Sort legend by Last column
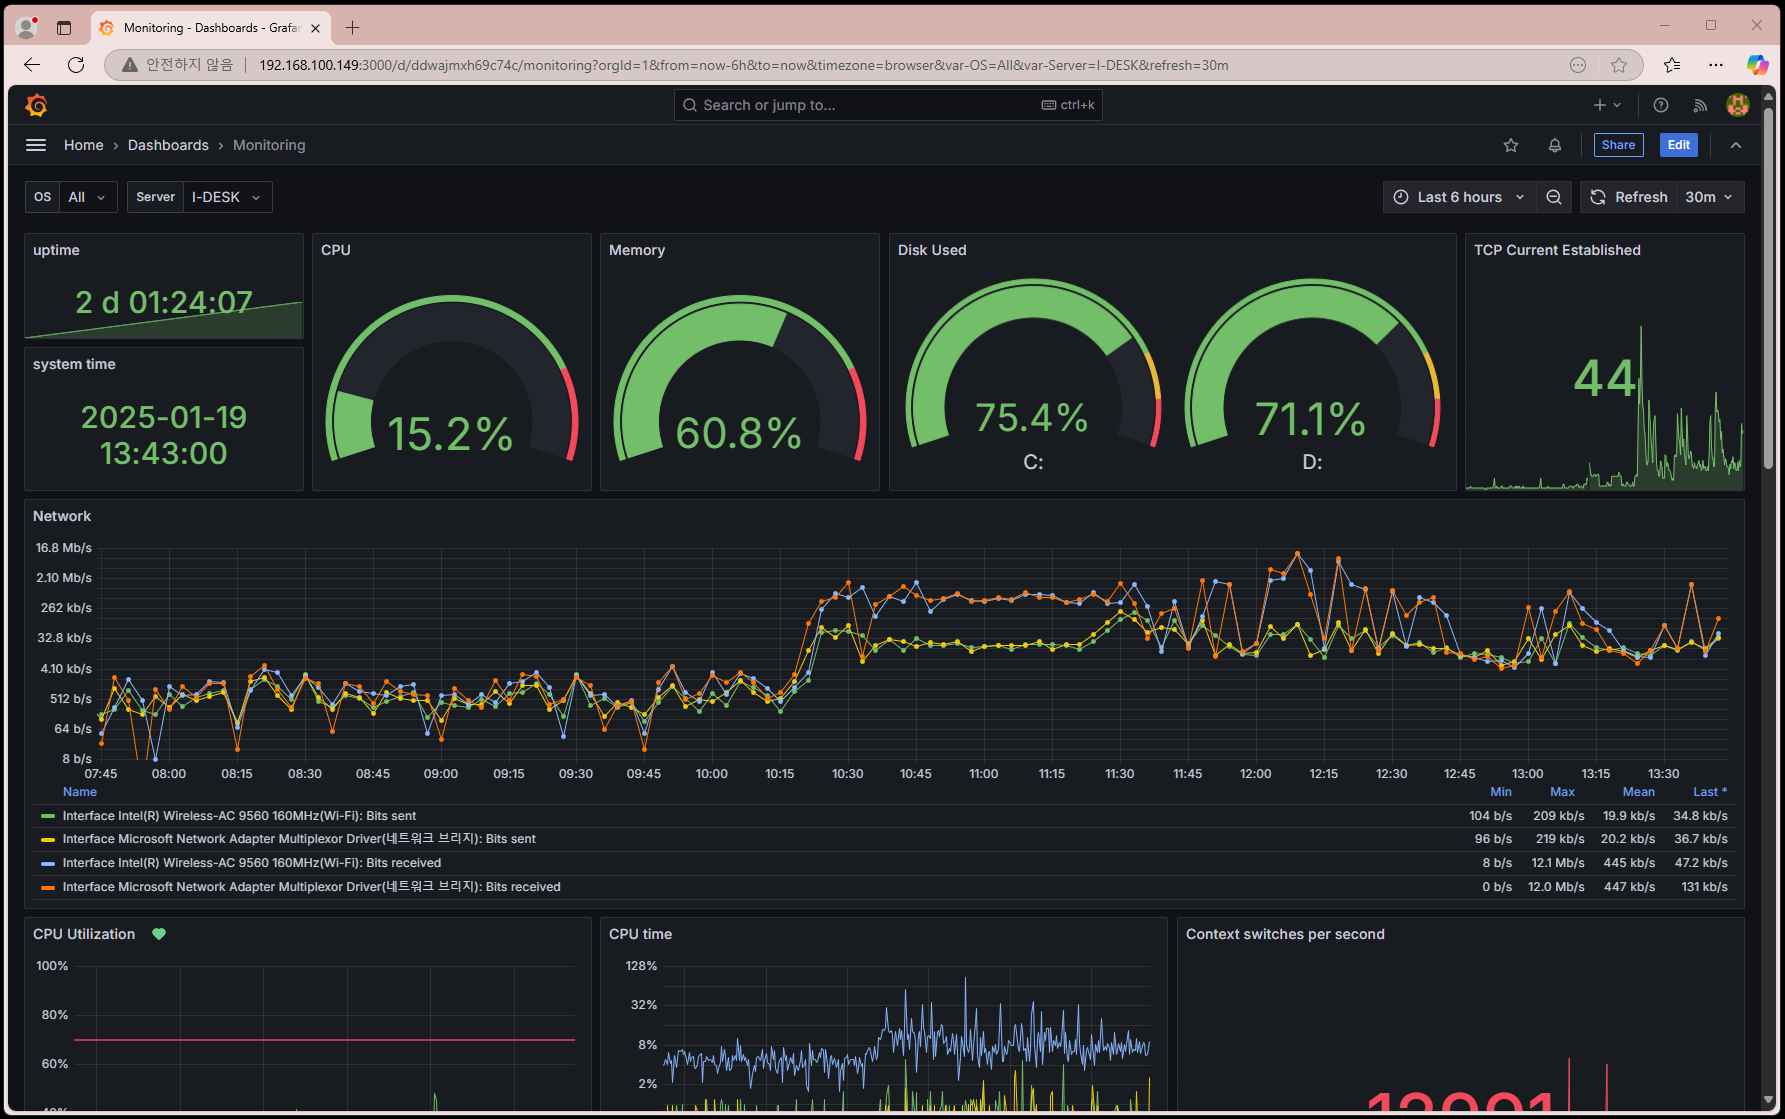 point(1710,792)
